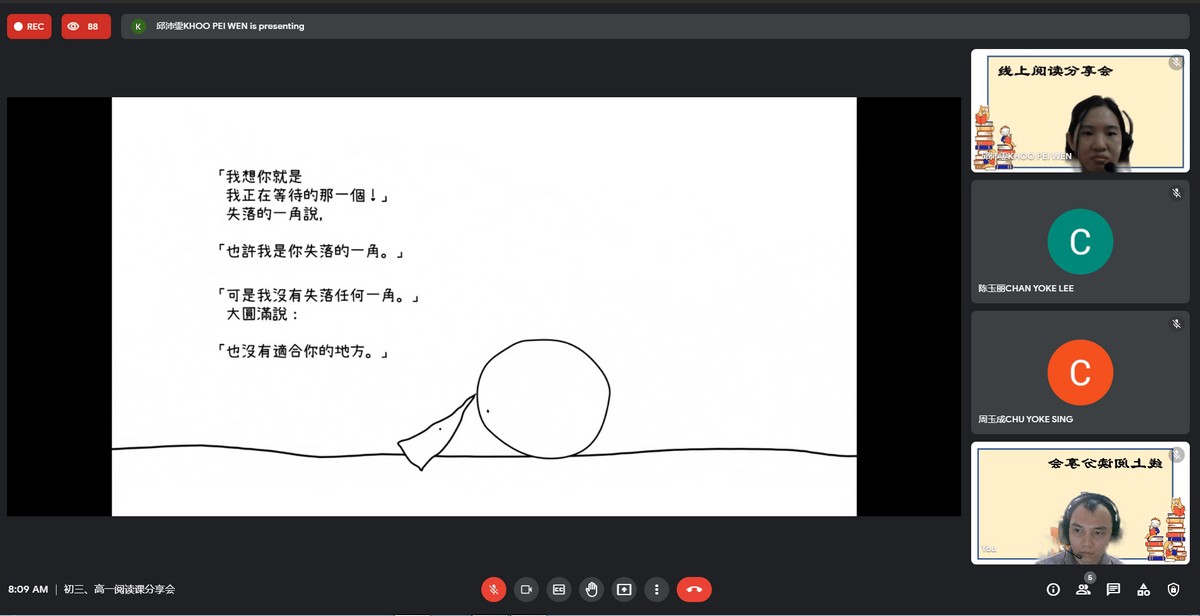The height and width of the screenshot is (616, 1200).
Task: Open the host controls shield icon
Action: click(x=1173, y=590)
